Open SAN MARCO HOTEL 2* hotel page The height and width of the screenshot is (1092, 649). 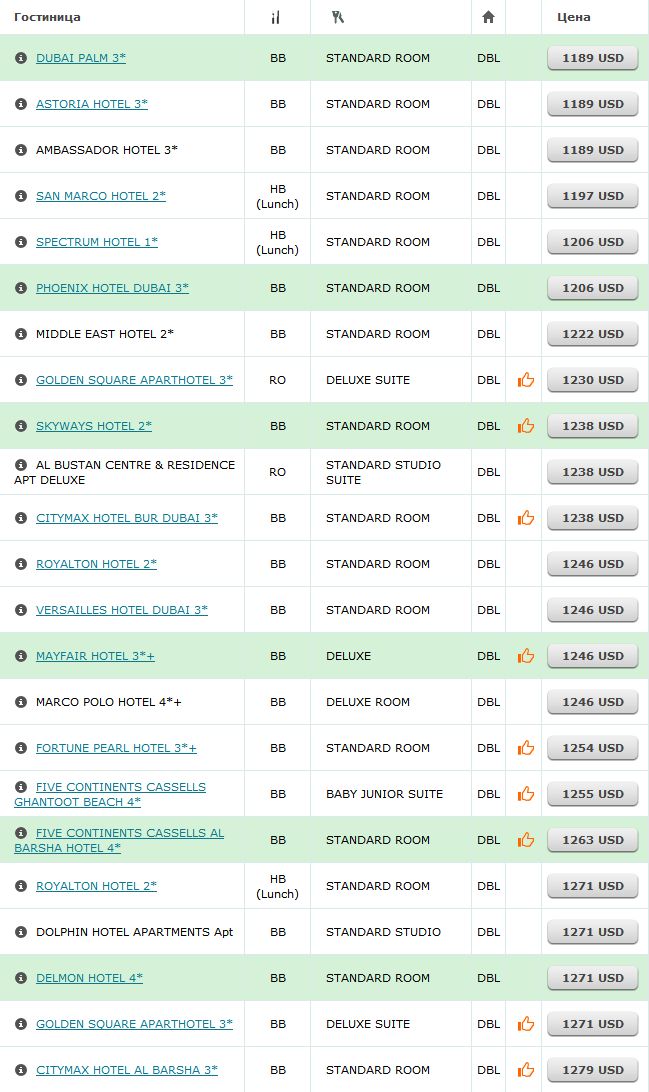point(101,196)
